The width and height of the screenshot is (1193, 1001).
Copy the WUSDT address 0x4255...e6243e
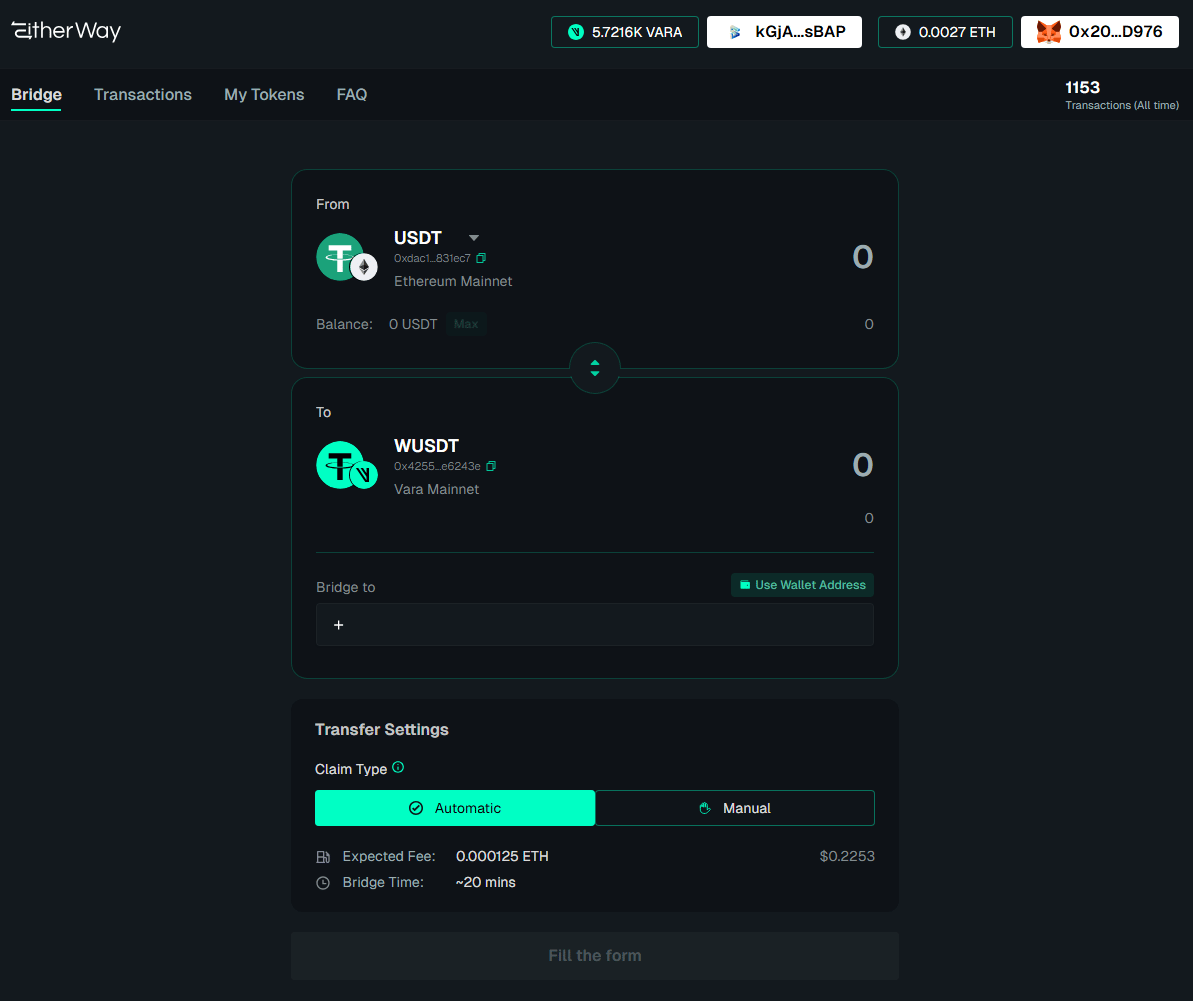491,466
